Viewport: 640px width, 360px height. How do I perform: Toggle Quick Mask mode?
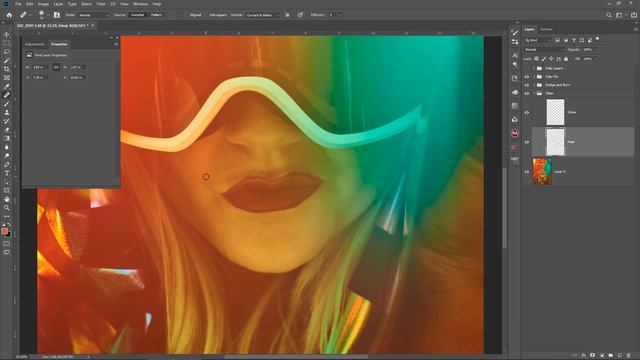(7, 244)
